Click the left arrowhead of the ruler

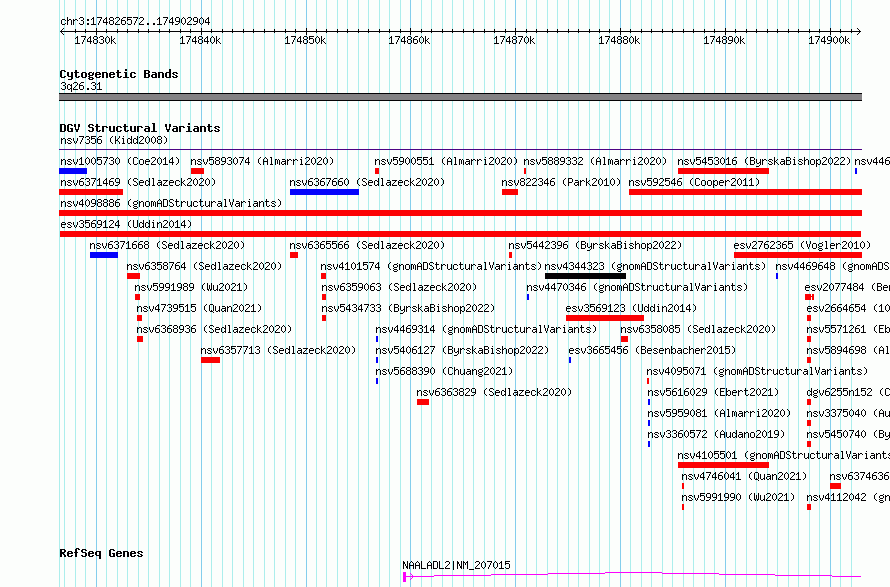click(x=62, y=32)
